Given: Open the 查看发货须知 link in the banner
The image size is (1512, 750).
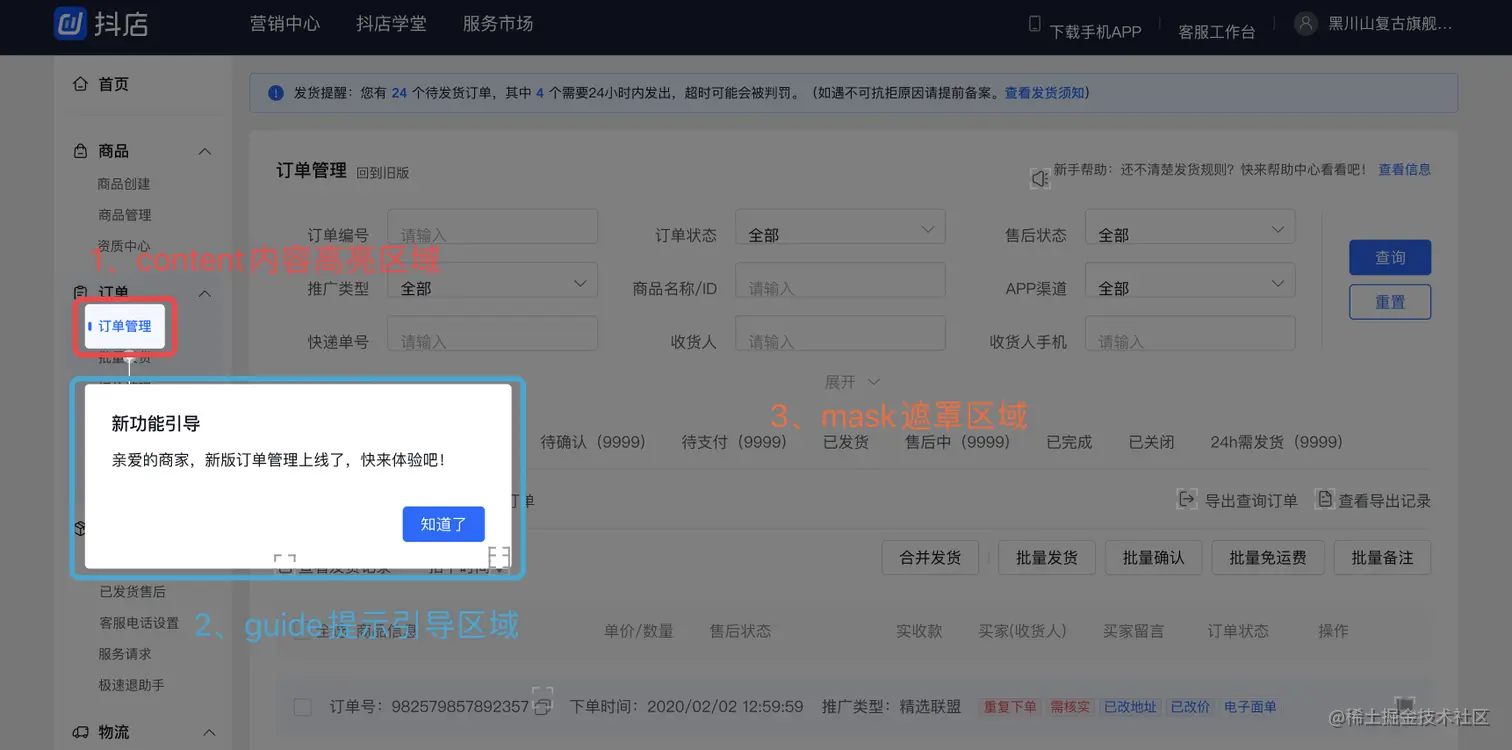Looking at the screenshot, I should (x=1044, y=93).
